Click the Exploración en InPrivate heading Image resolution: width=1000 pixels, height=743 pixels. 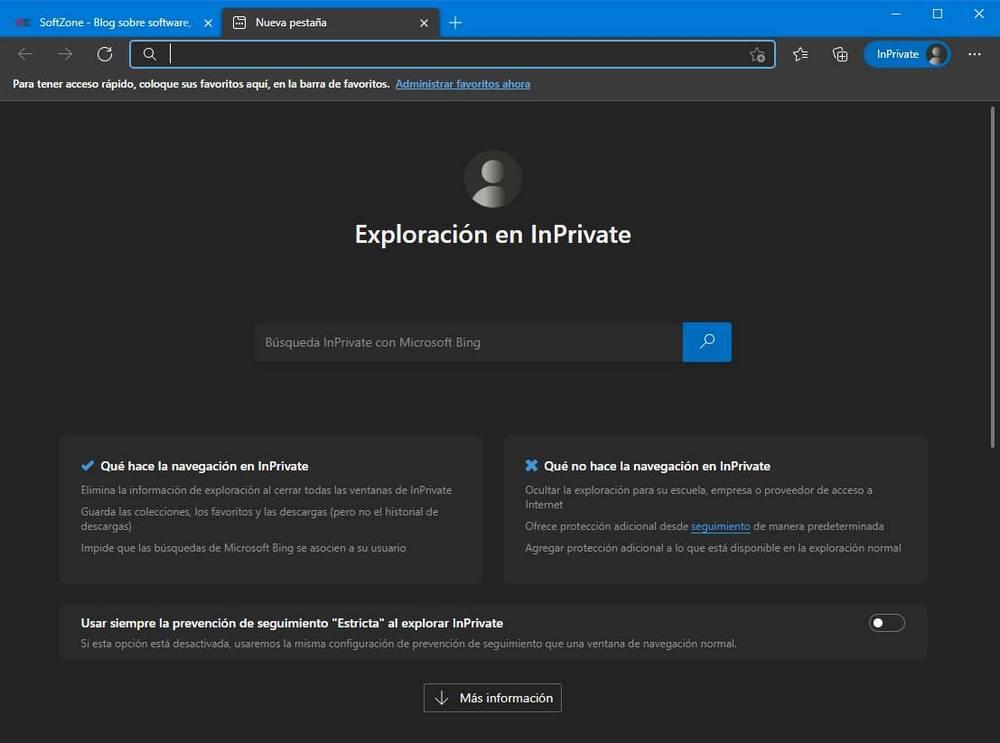pos(493,234)
